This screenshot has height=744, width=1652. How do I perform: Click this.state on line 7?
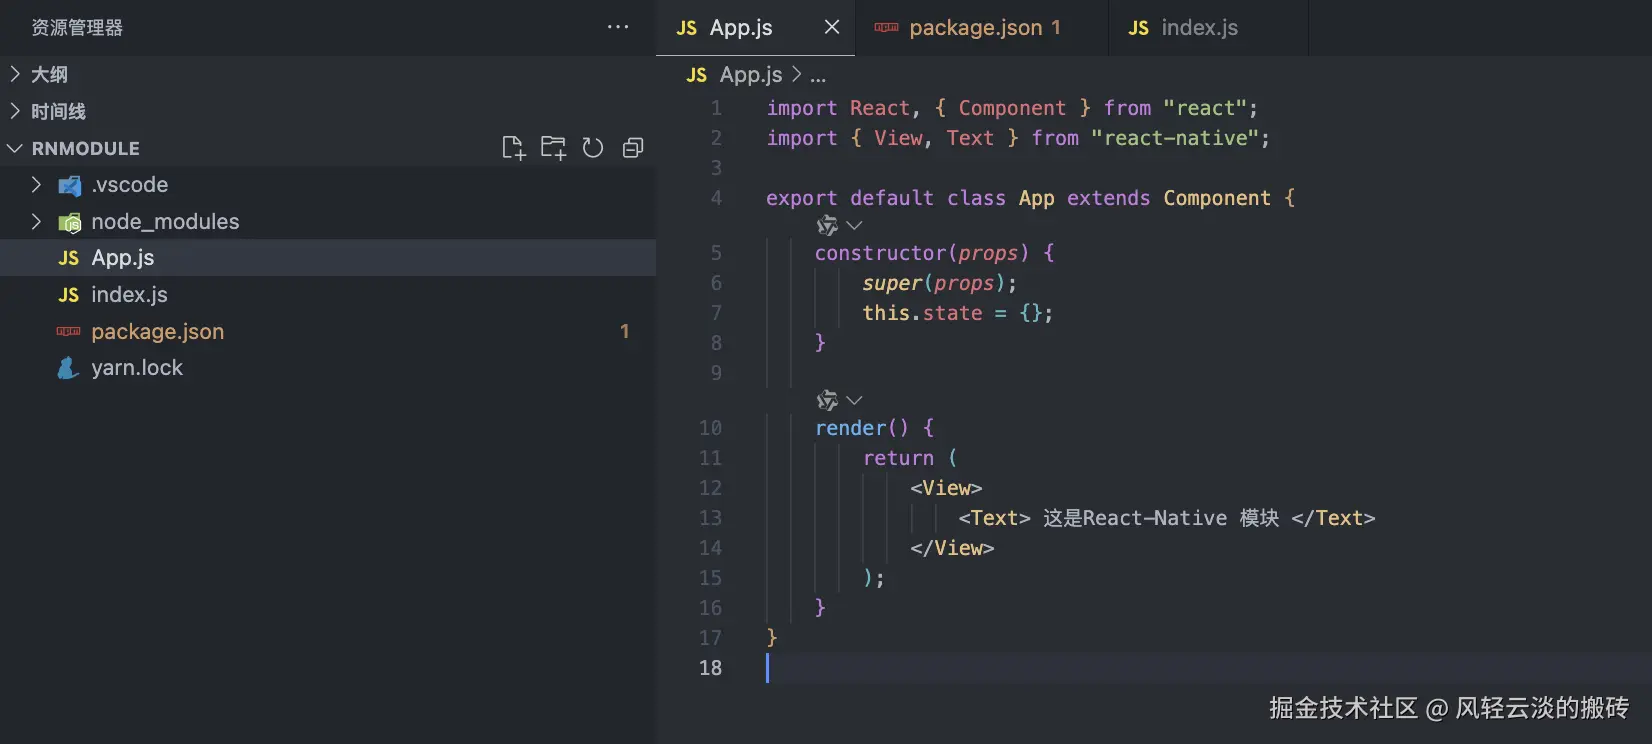(922, 313)
